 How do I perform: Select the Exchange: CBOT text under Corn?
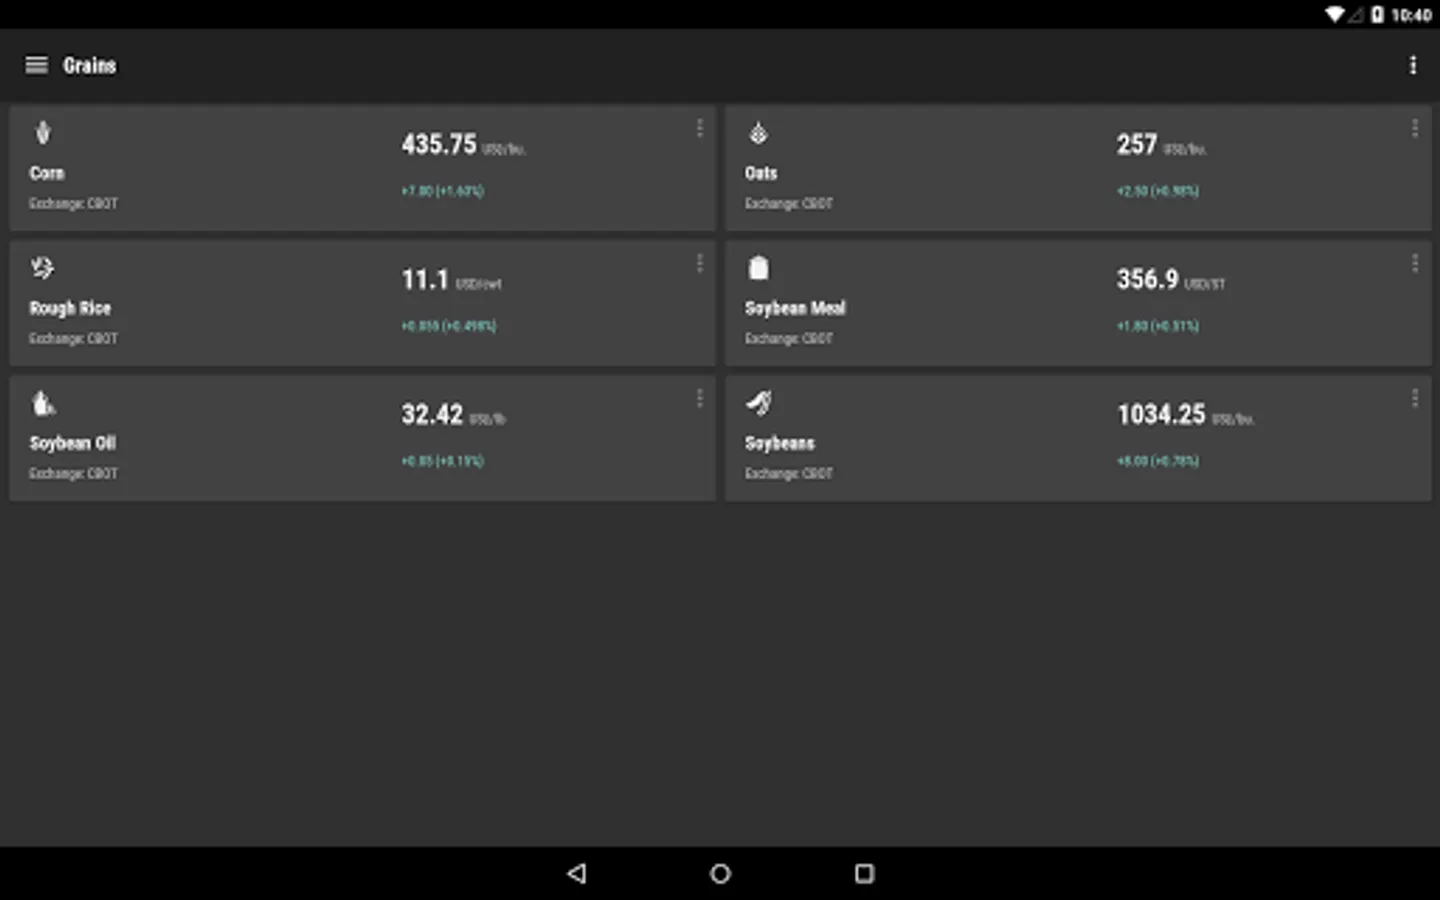pyautogui.click(x=73, y=203)
